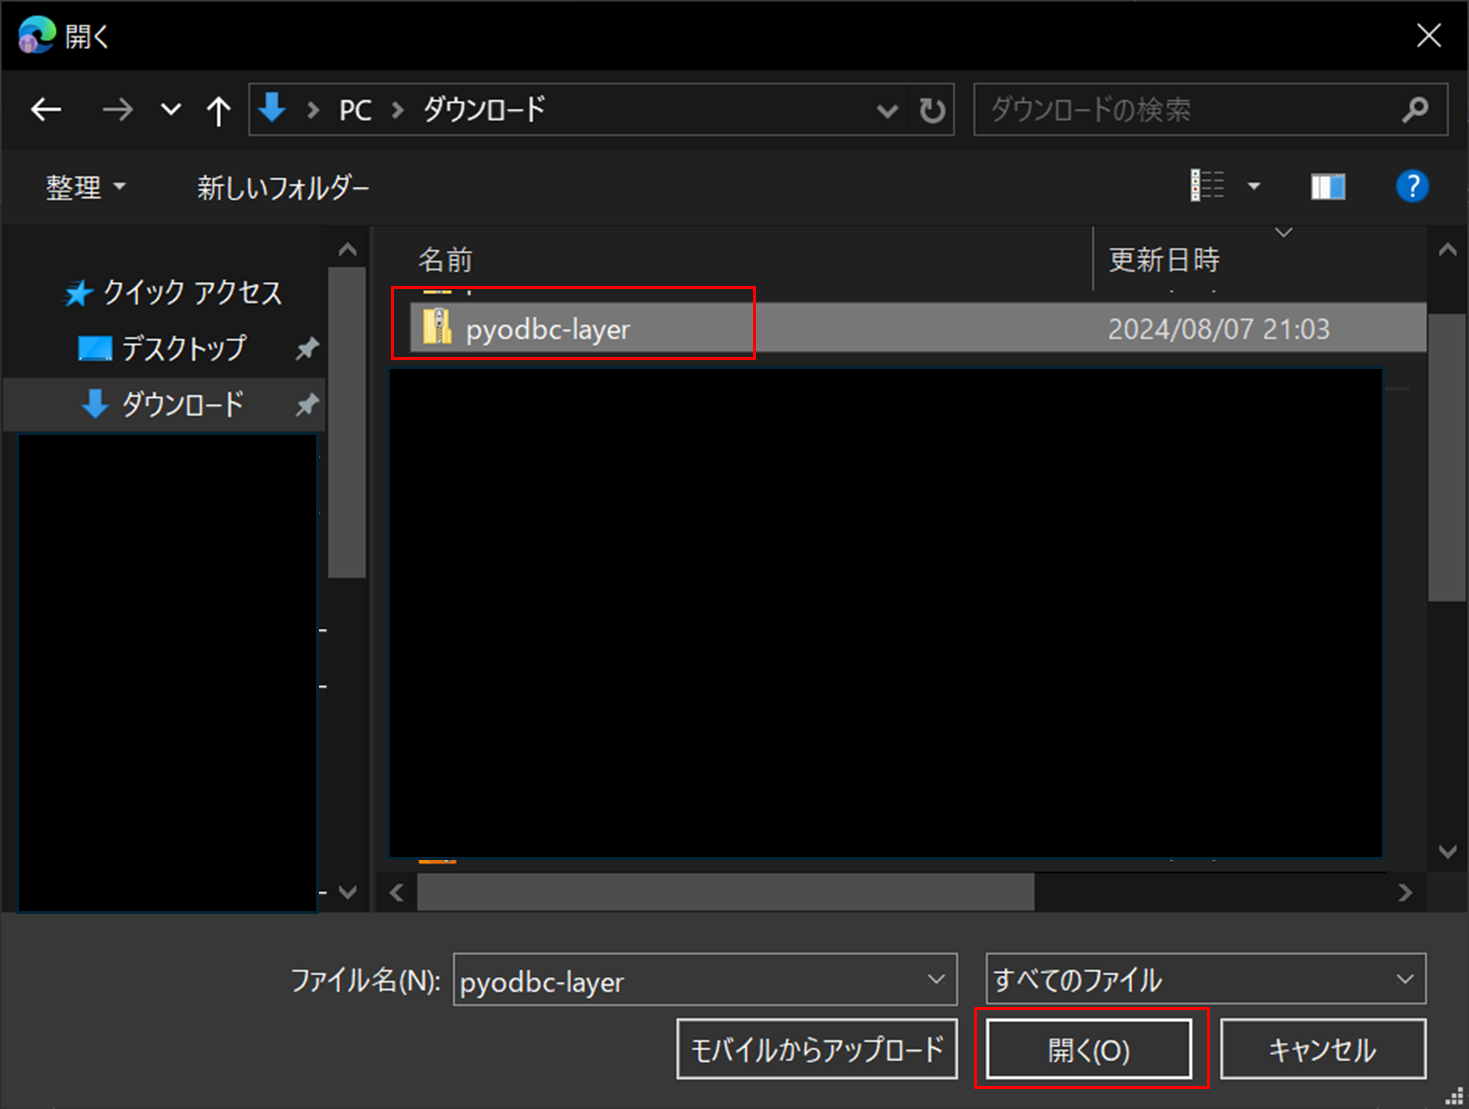The width and height of the screenshot is (1469, 1109).
Task: Sort by the 更新日時 column header
Action: pos(1164,260)
